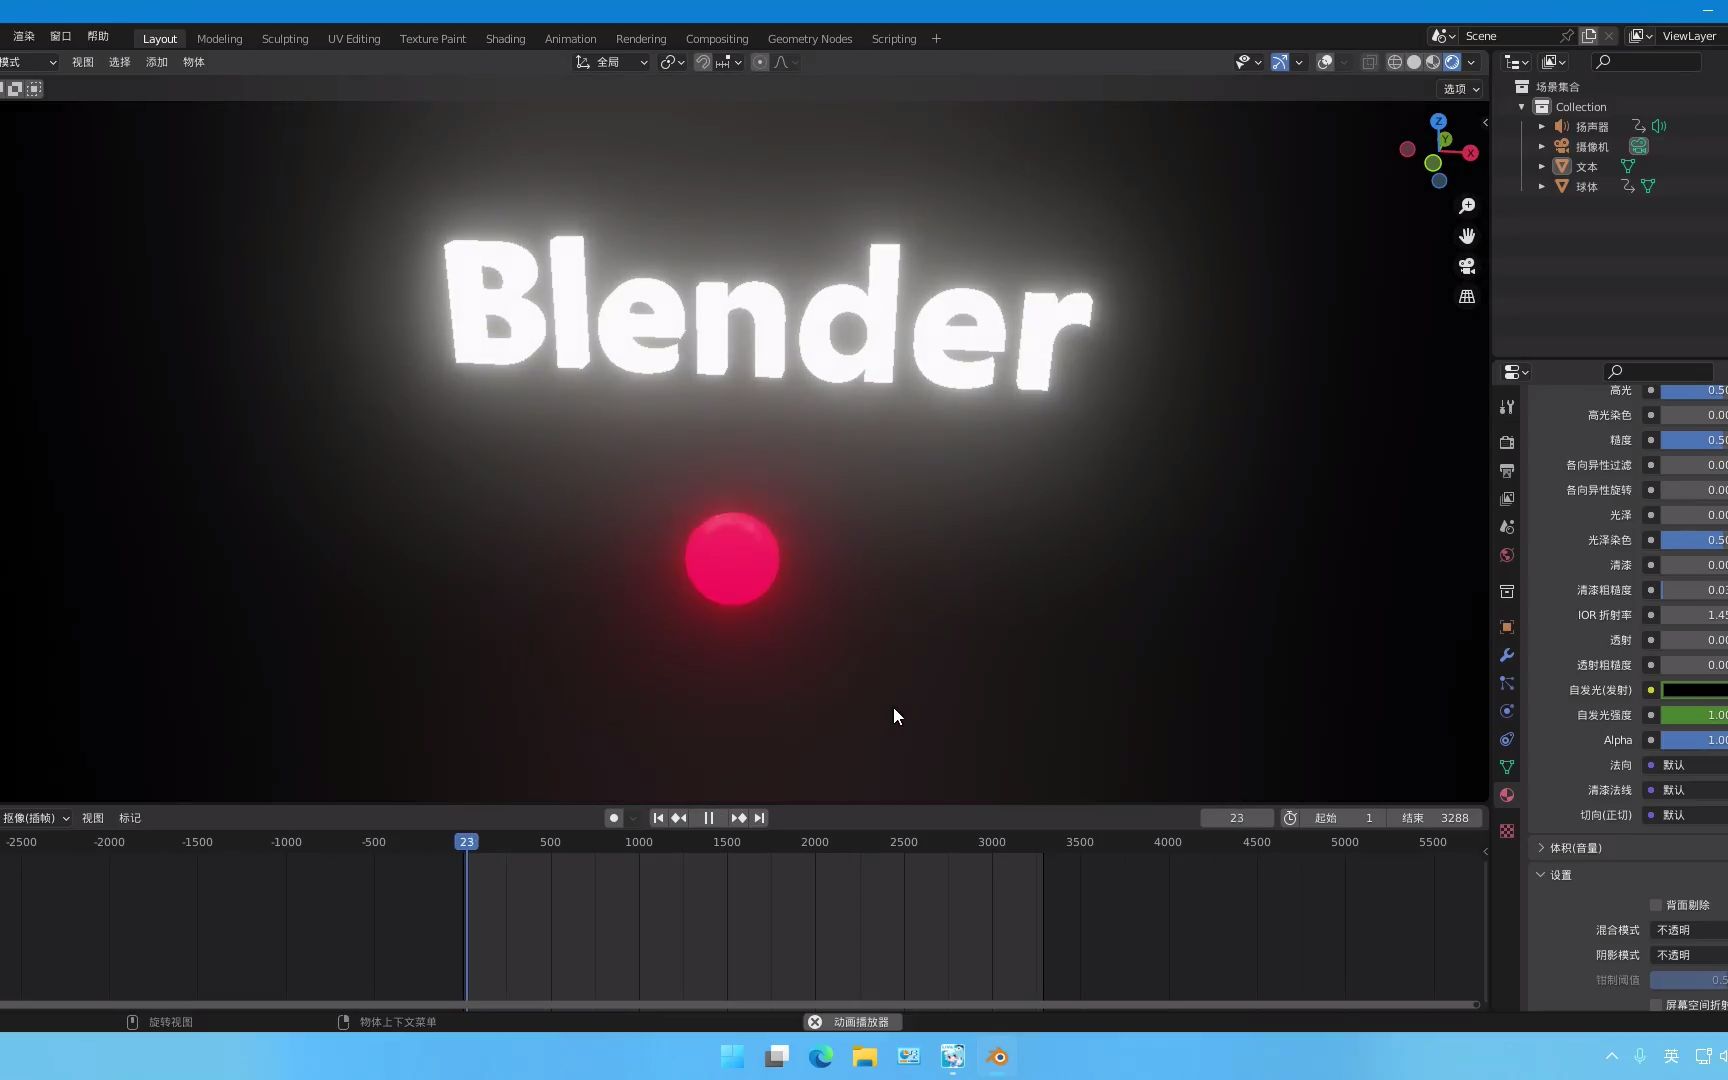Open the Modifiers properties tab
The height and width of the screenshot is (1080, 1728).
pos(1507,655)
